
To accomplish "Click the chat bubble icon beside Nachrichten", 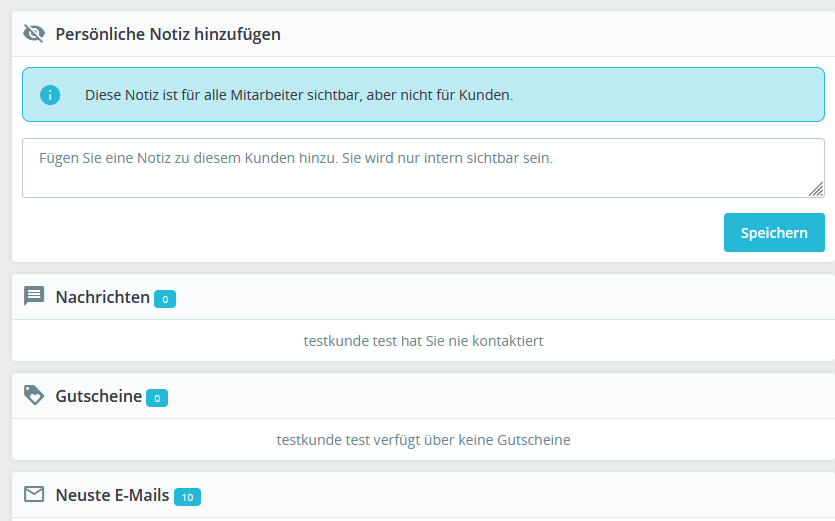I will point(34,296).
